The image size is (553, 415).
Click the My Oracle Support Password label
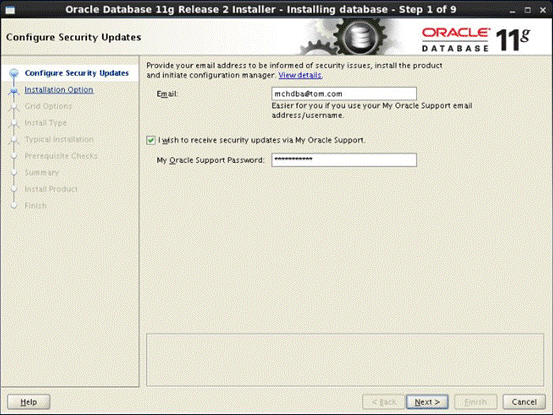211,160
